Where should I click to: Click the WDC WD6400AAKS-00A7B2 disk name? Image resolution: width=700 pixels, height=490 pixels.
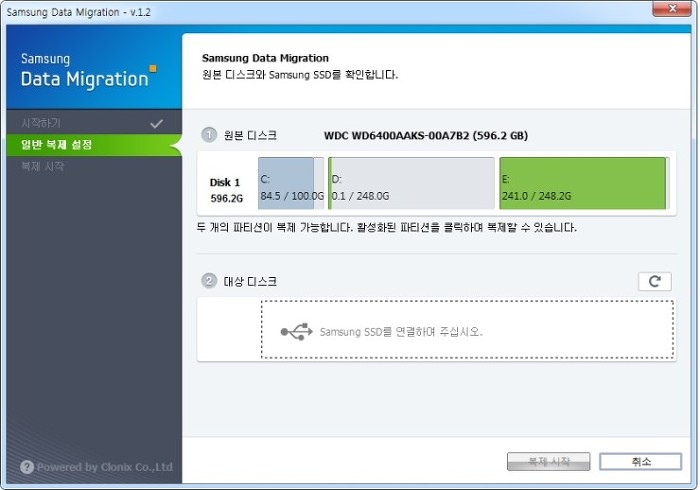[425, 135]
